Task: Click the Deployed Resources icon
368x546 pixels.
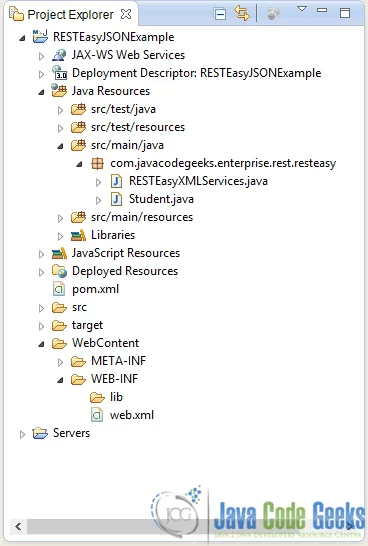Action: tap(59, 271)
